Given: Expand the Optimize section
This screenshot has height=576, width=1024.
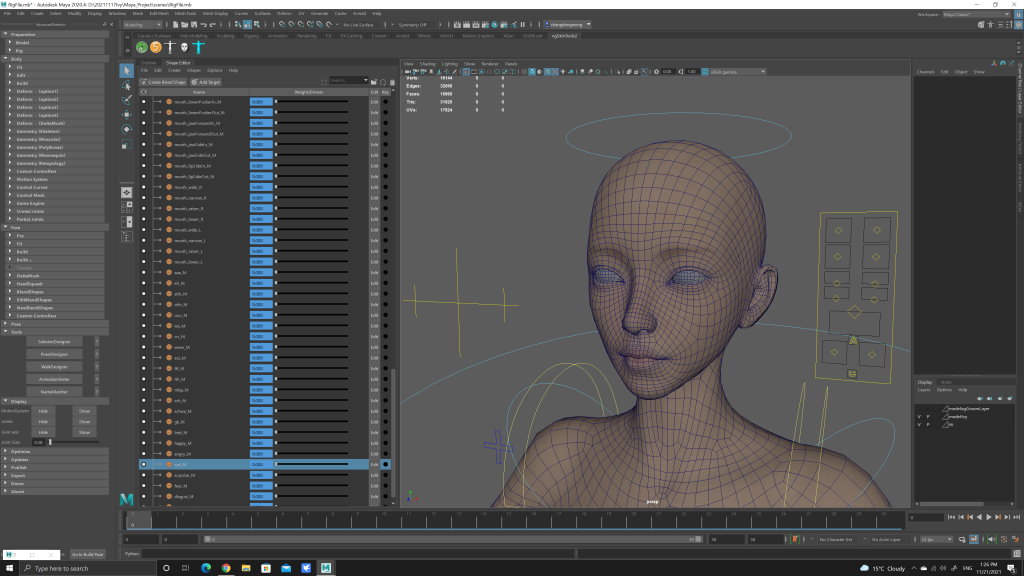Looking at the screenshot, I should (x=22, y=451).
